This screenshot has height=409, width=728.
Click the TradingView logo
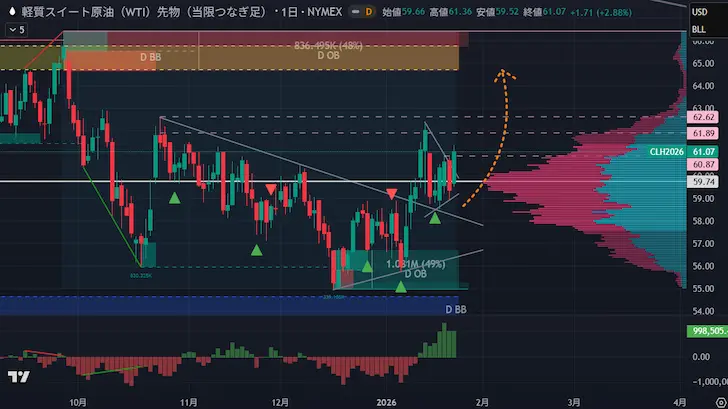tap(16, 376)
